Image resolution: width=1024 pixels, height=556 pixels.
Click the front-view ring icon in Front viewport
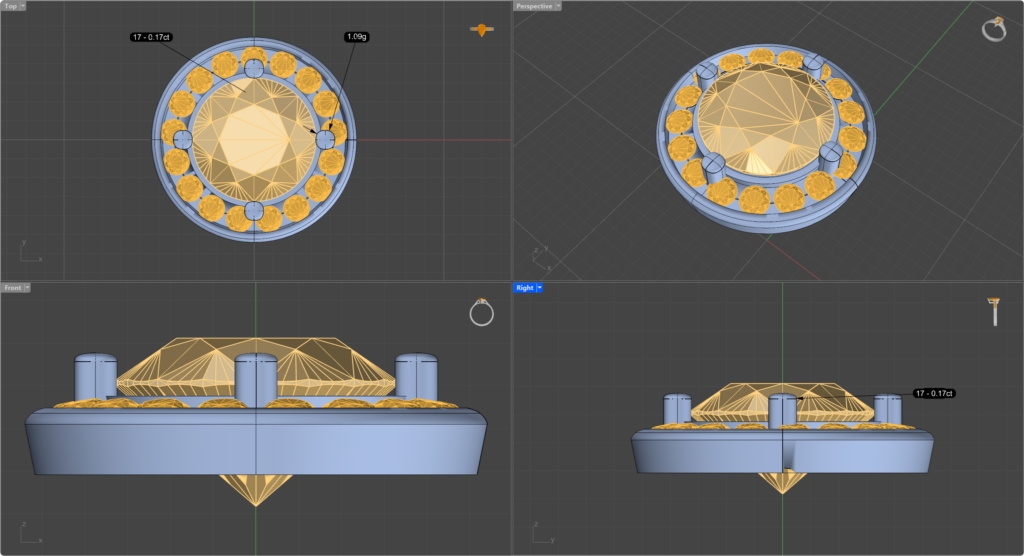click(482, 313)
